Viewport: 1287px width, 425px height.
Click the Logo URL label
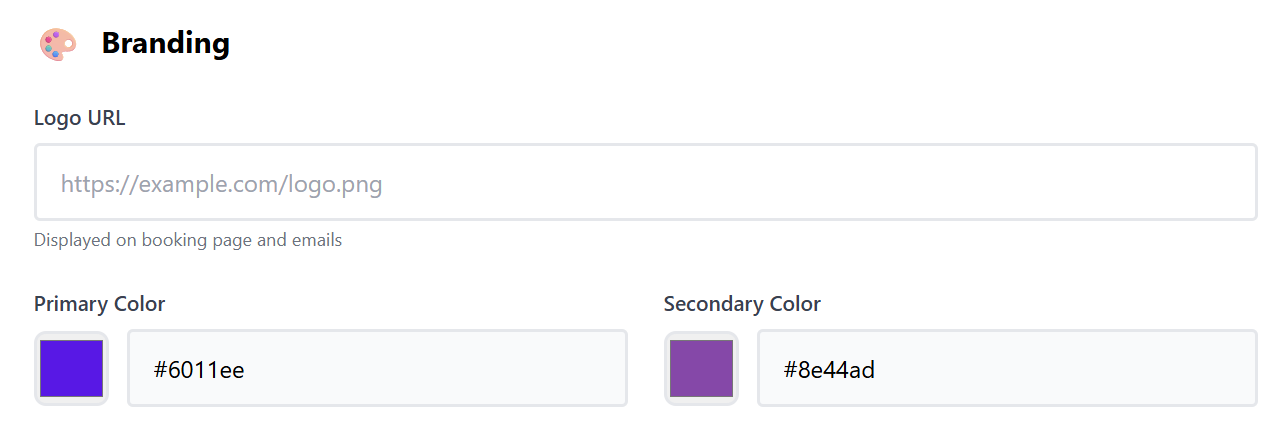80,118
